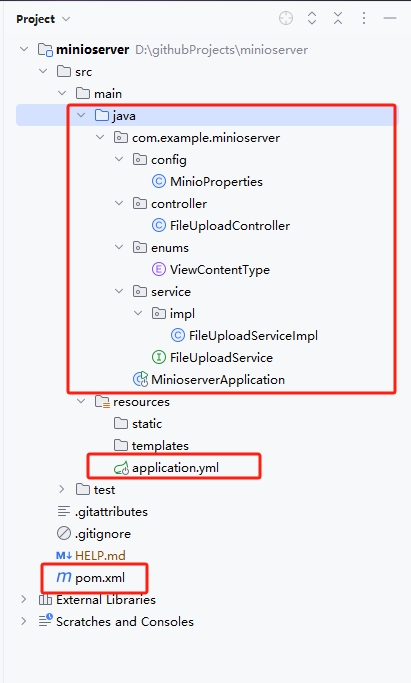
Task: Hide the Project tool window
Action: point(390,18)
